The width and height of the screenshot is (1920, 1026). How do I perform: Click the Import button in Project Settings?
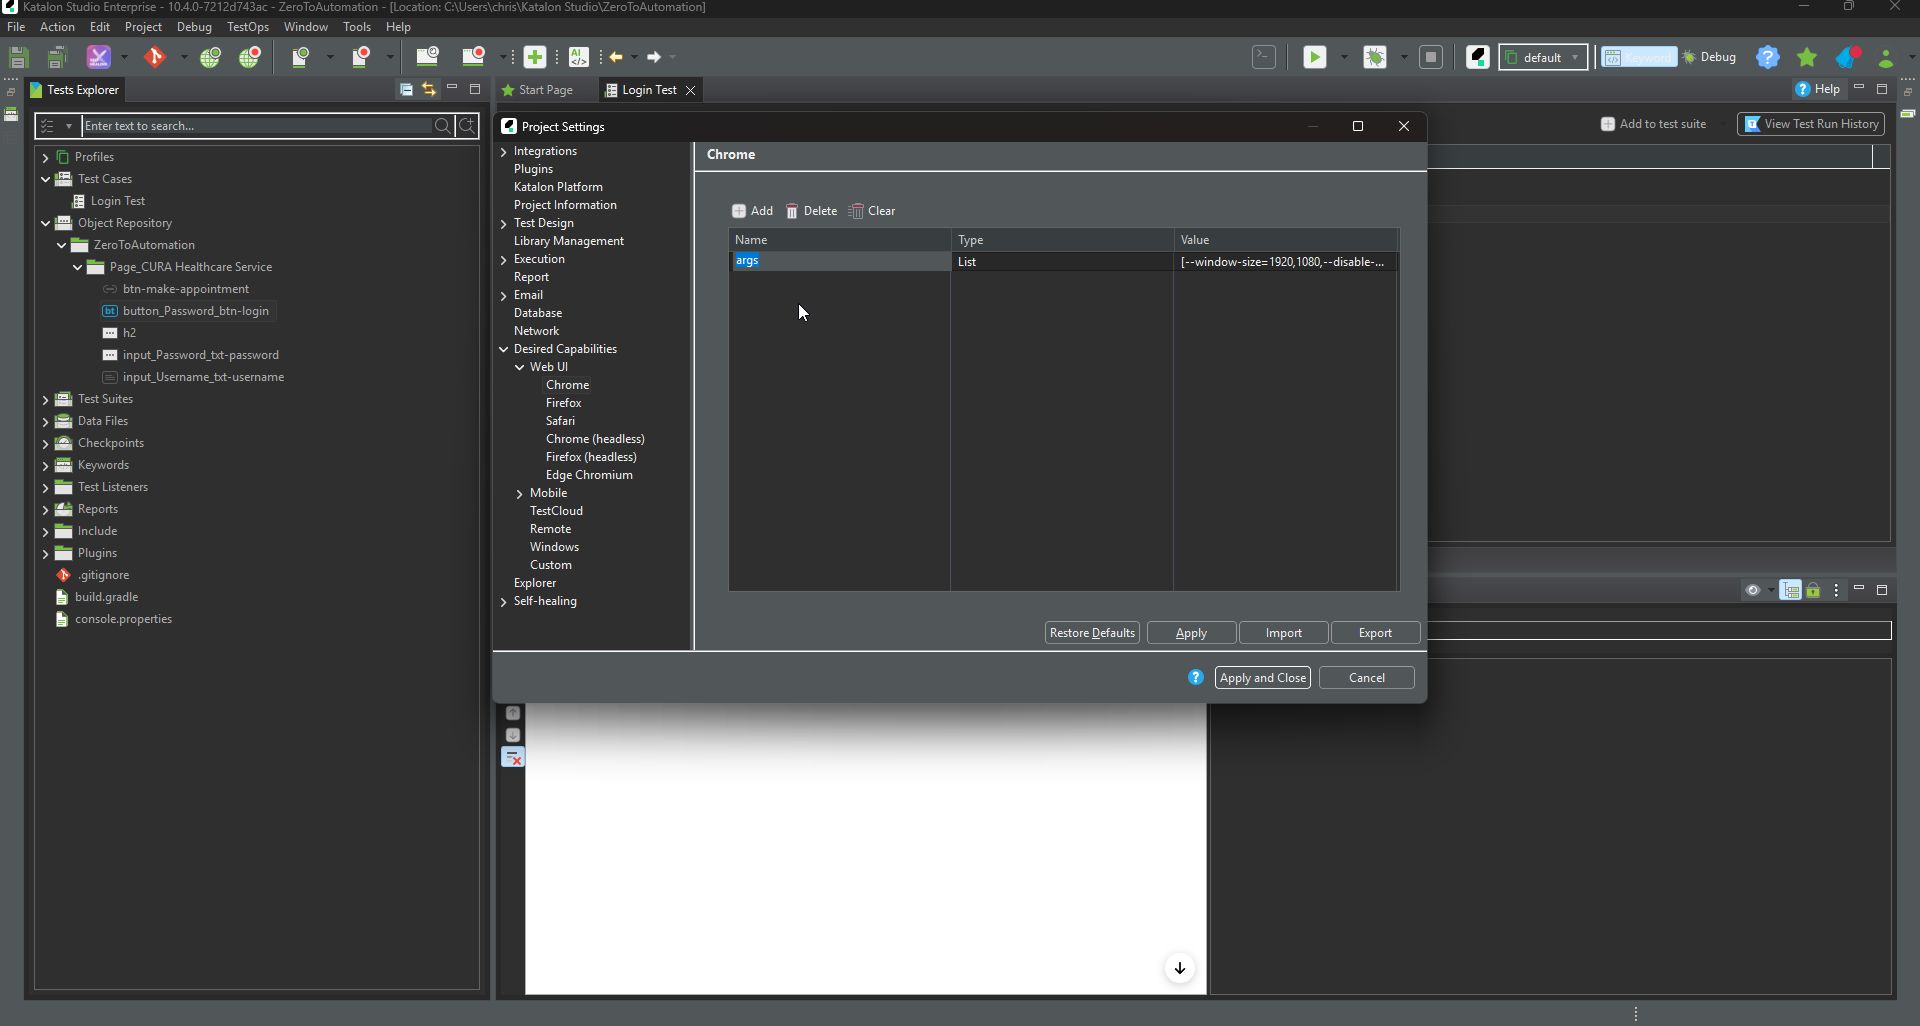click(1283, 633)
